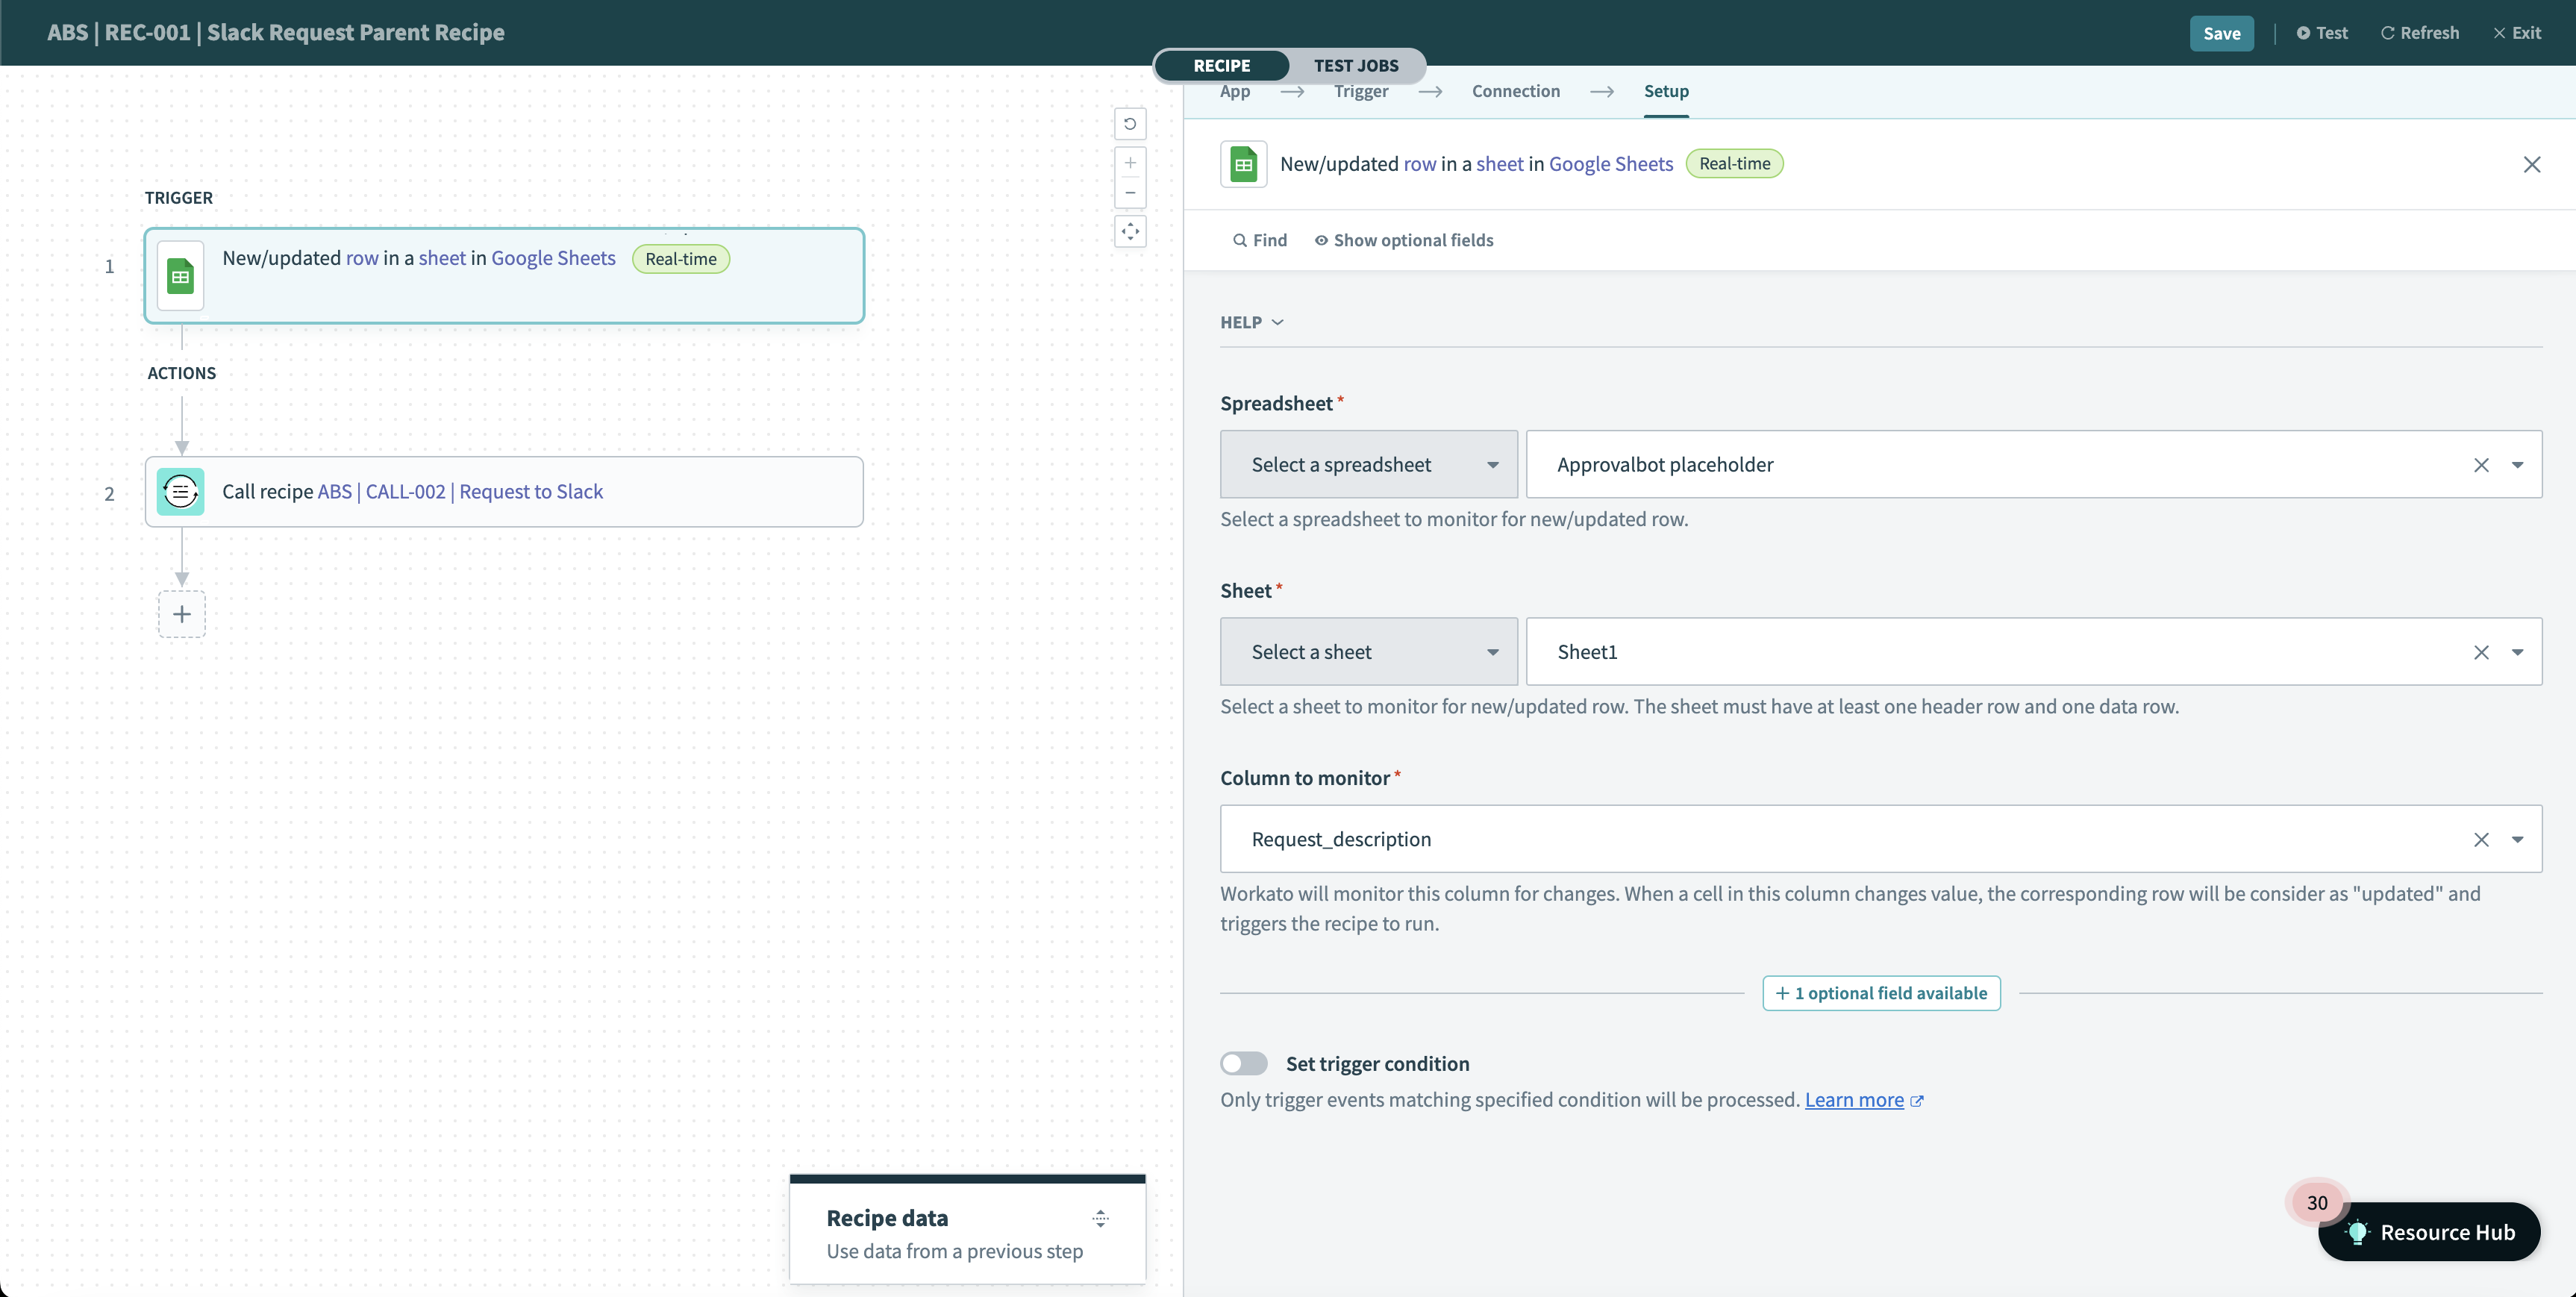Click the 30 notifications badge
This screenshot has width=2576, height=1297.
(2317, 1203)
